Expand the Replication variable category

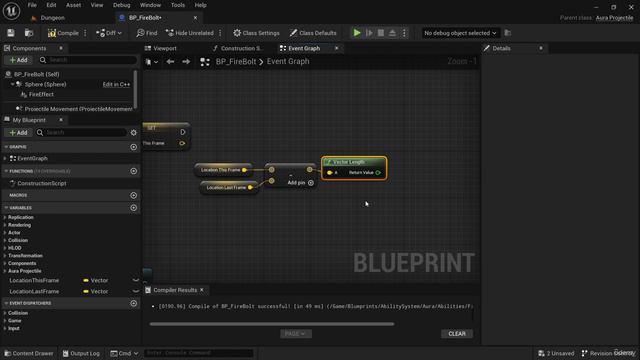5,218
